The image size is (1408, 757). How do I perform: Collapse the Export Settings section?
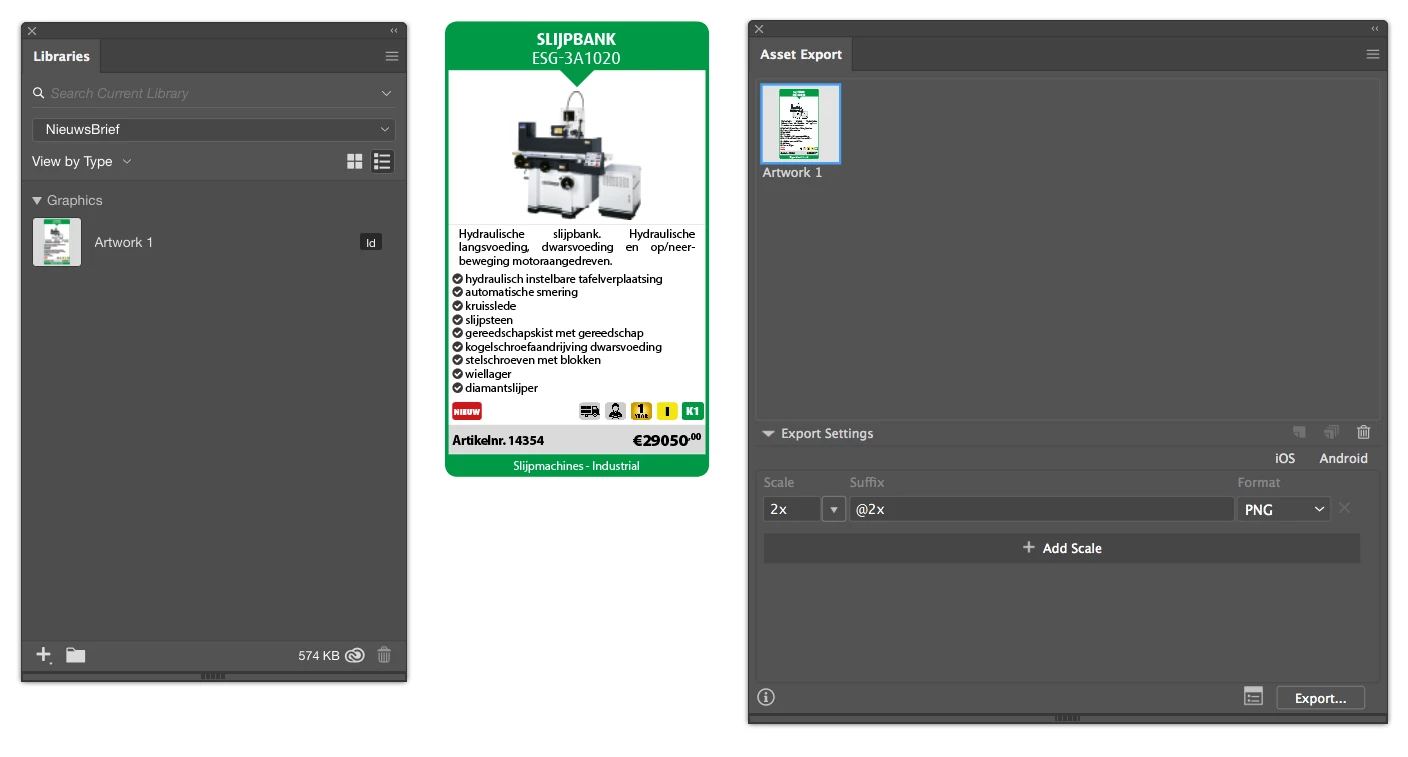[768, 434]
